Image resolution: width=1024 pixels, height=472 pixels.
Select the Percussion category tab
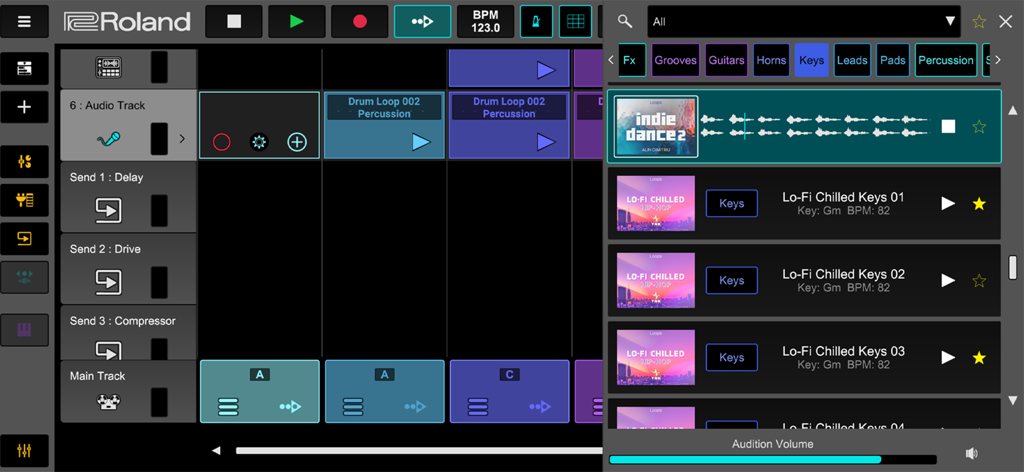[x=946, y=60]
